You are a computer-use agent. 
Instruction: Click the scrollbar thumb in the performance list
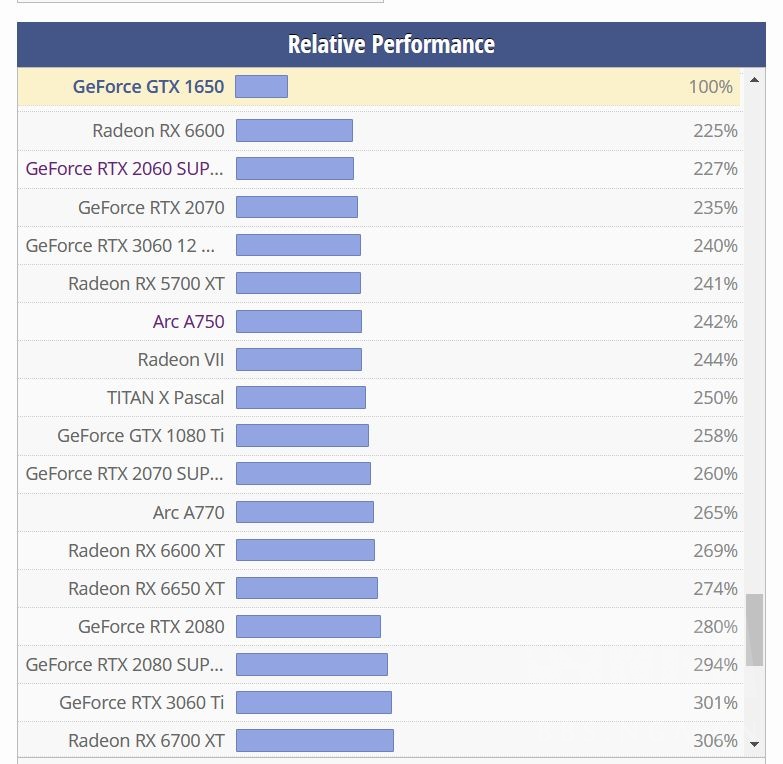(x=755, y=631)
